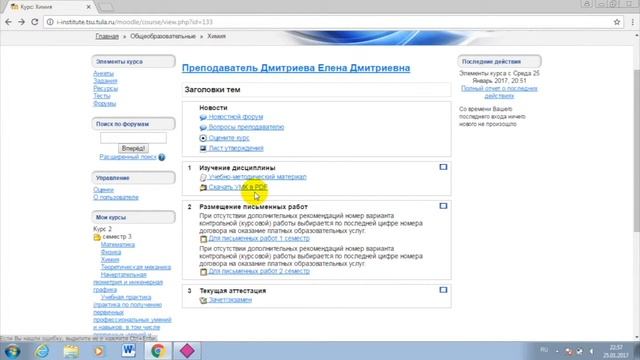Open the pink diamond app on the taskbar
The height and width of the screenshot is (360, 640).
(187, 351)
